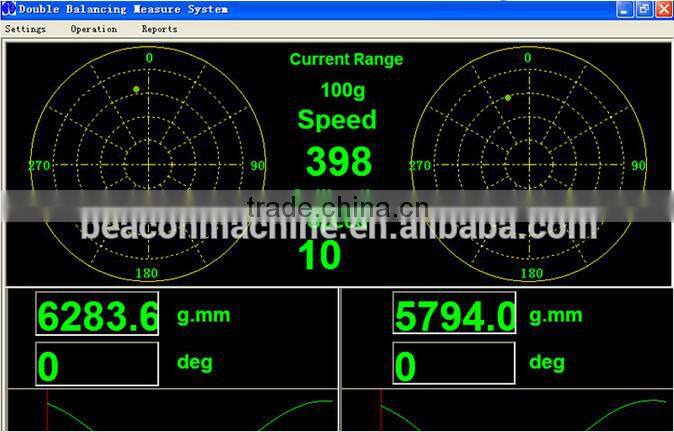Viewport: 674px width, 432px height.
Task: Click the red marker in left waveform
Action: point(47,411)
